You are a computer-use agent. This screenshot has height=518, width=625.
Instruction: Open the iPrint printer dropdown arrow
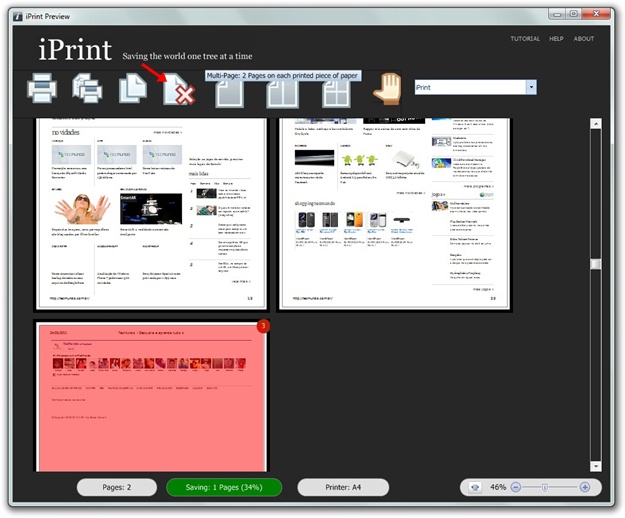tap(531, 87)
